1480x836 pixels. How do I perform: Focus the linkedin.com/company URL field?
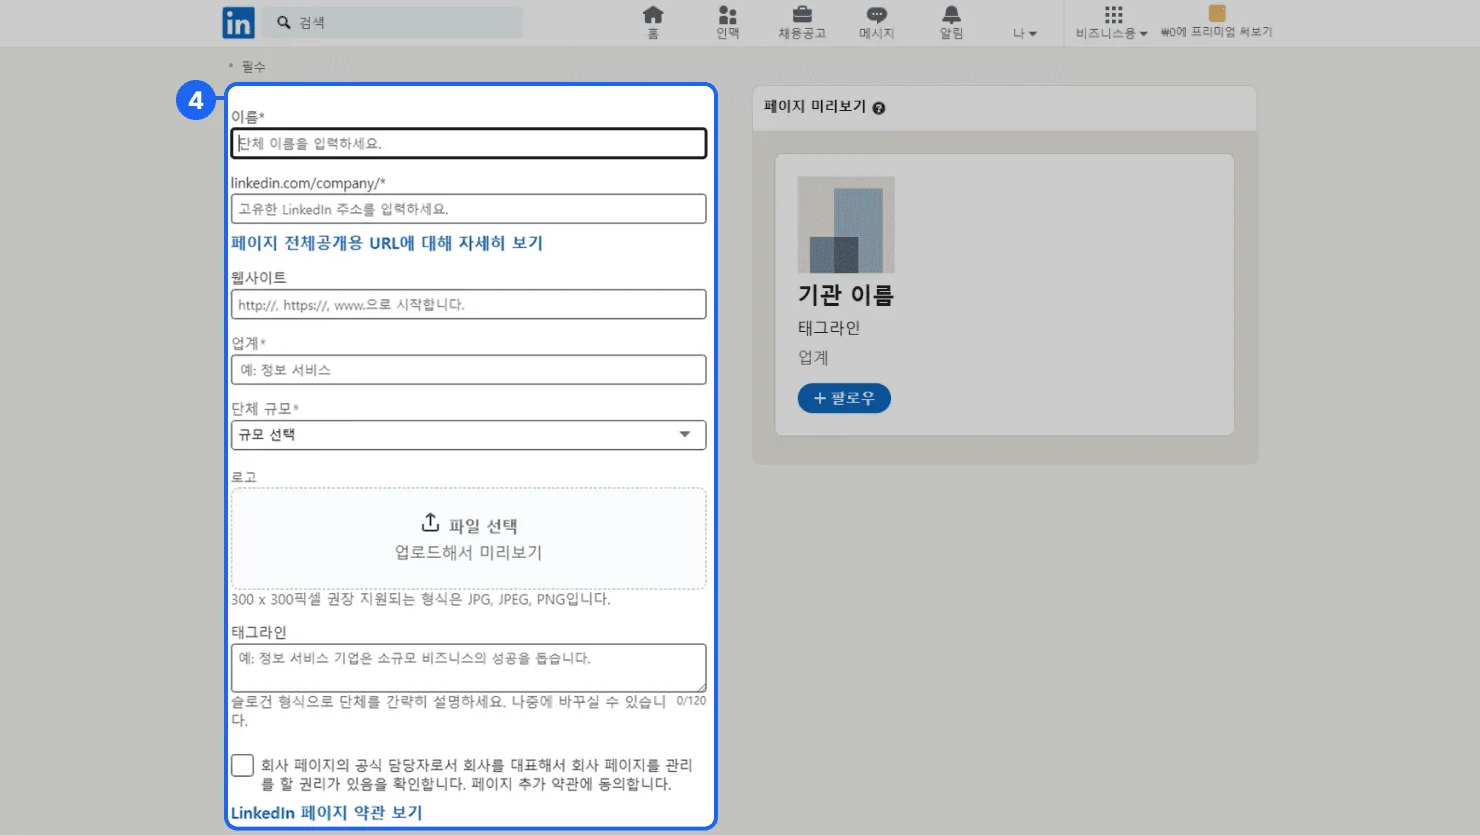(468, 209)
